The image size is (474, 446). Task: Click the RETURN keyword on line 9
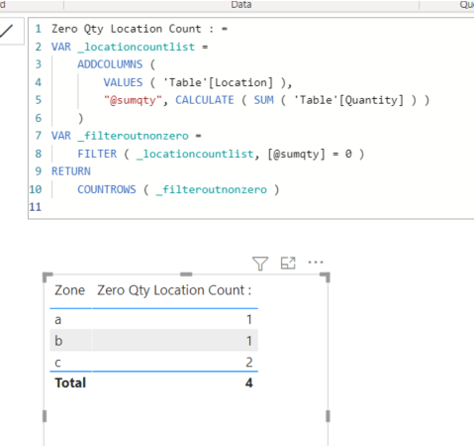pyautogui.click(x=71, y=171)
